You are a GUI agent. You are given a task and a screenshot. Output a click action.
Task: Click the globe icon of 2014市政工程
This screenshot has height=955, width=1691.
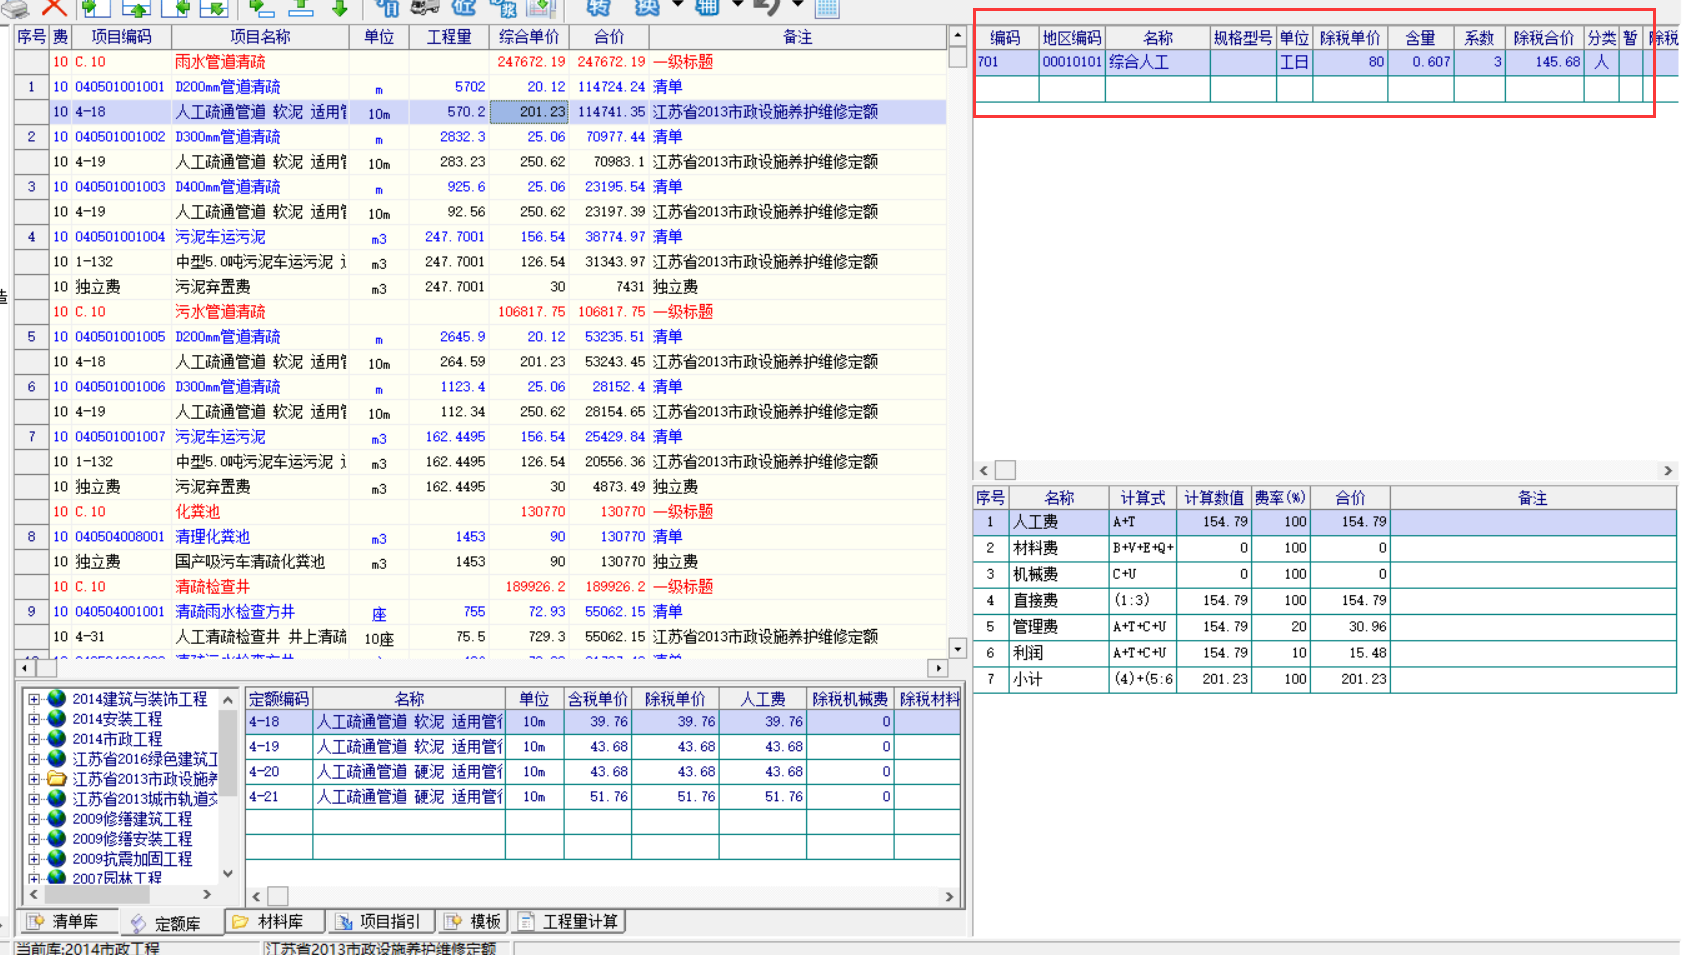coord(57,738)
